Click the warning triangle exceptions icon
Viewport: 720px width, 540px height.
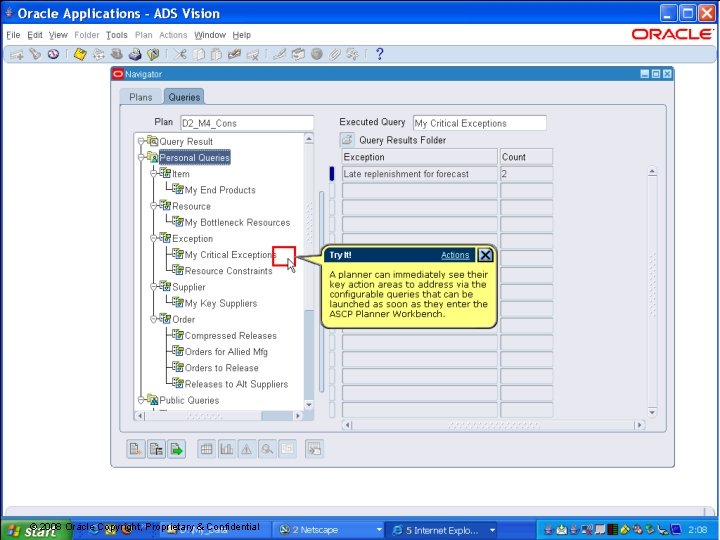(x=247, y=449)
